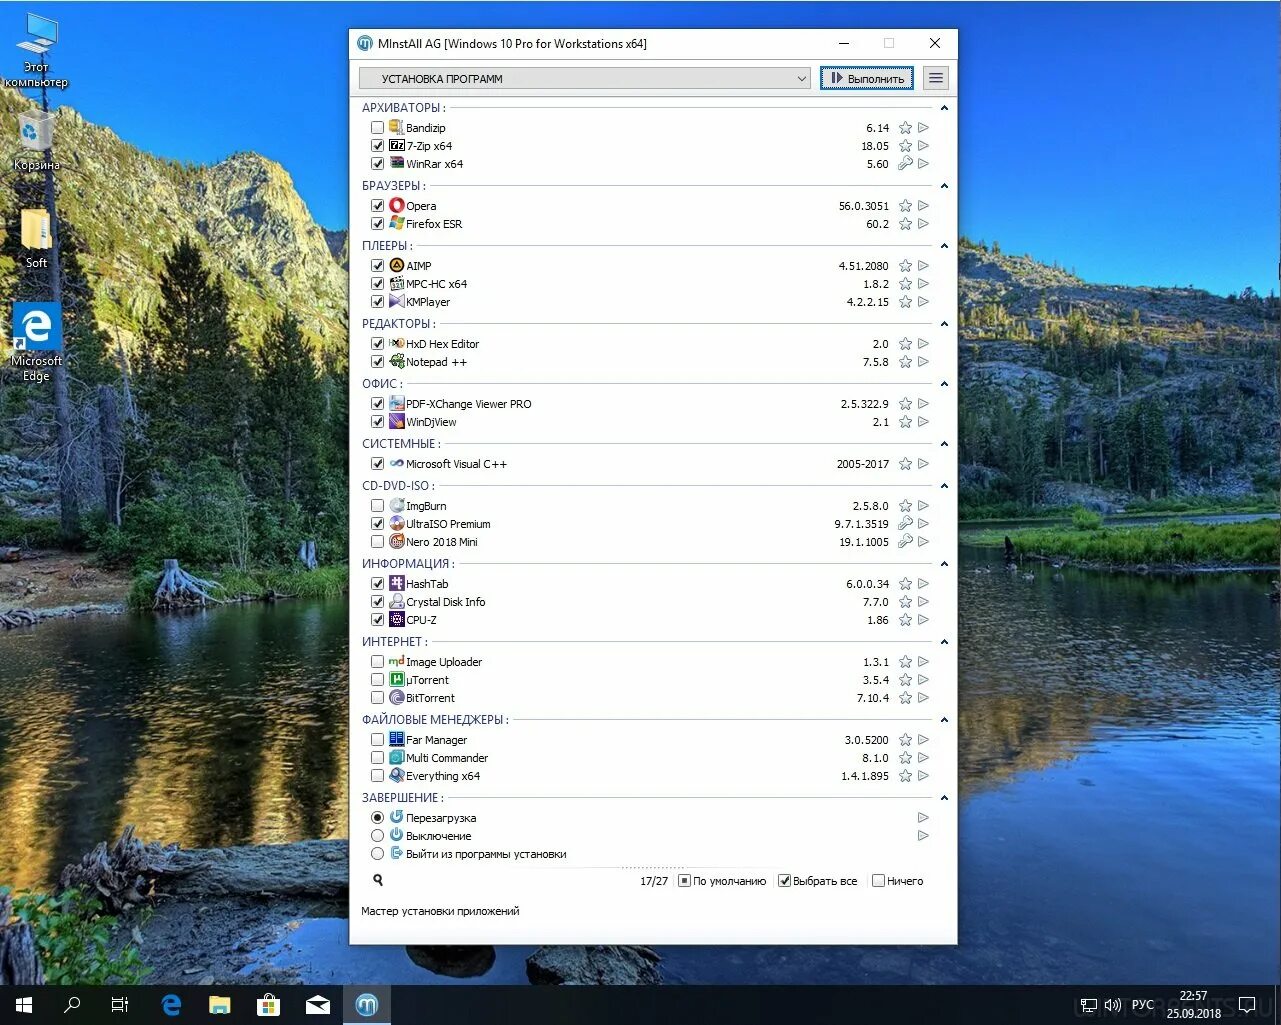Click the play arrow in CPU-Z row
1281x1025 pixels.
coord(923,620)
